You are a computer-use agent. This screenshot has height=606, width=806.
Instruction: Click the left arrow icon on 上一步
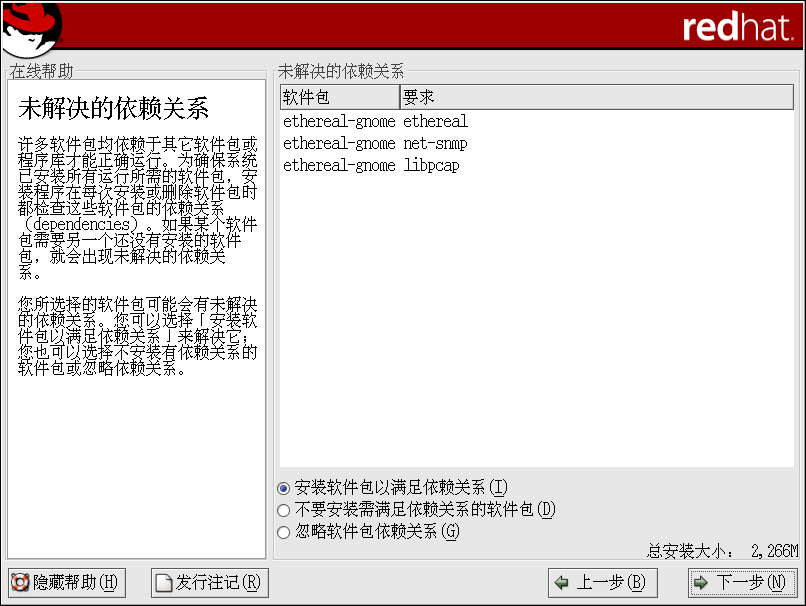[x=562, y=582]
